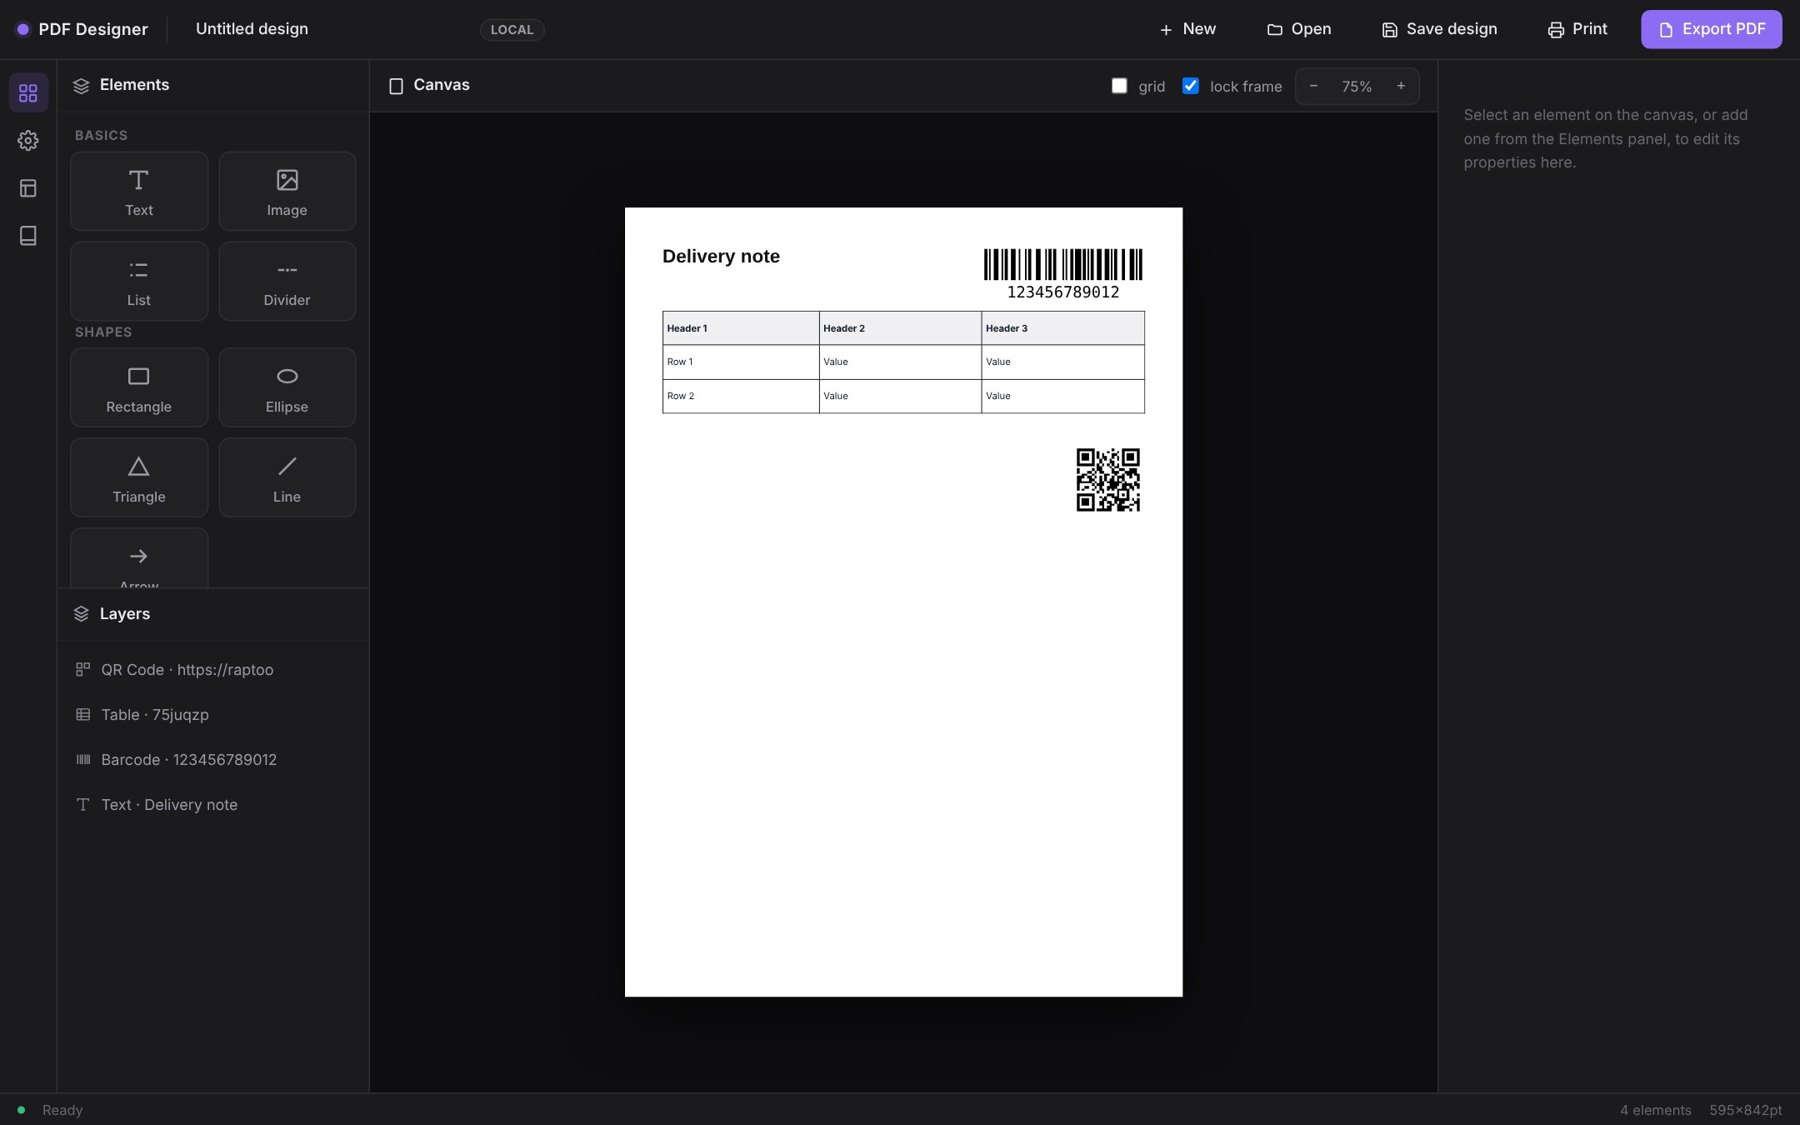
Task: Click the 4 elements status text
Action: coord(1656,1110)
